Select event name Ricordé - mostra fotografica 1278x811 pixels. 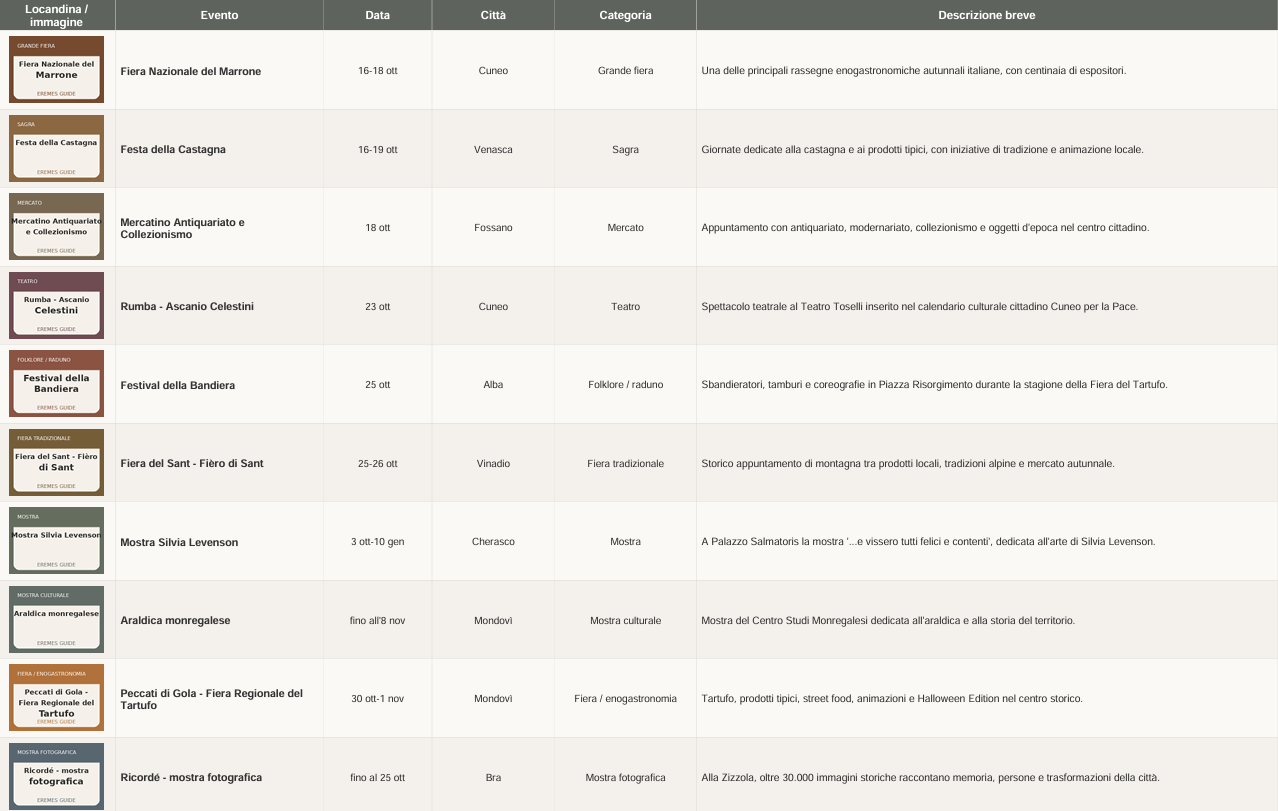pos(191,778)
